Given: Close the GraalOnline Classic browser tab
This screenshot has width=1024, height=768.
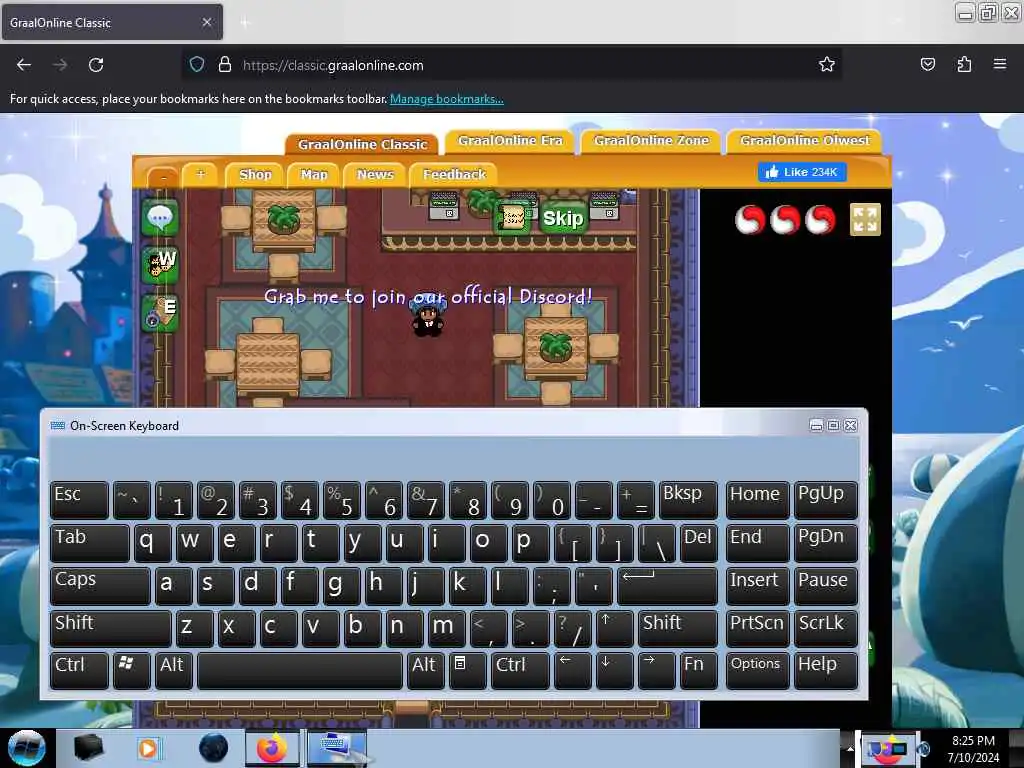Looking at the screenshot, I should [x=206, y=22].
